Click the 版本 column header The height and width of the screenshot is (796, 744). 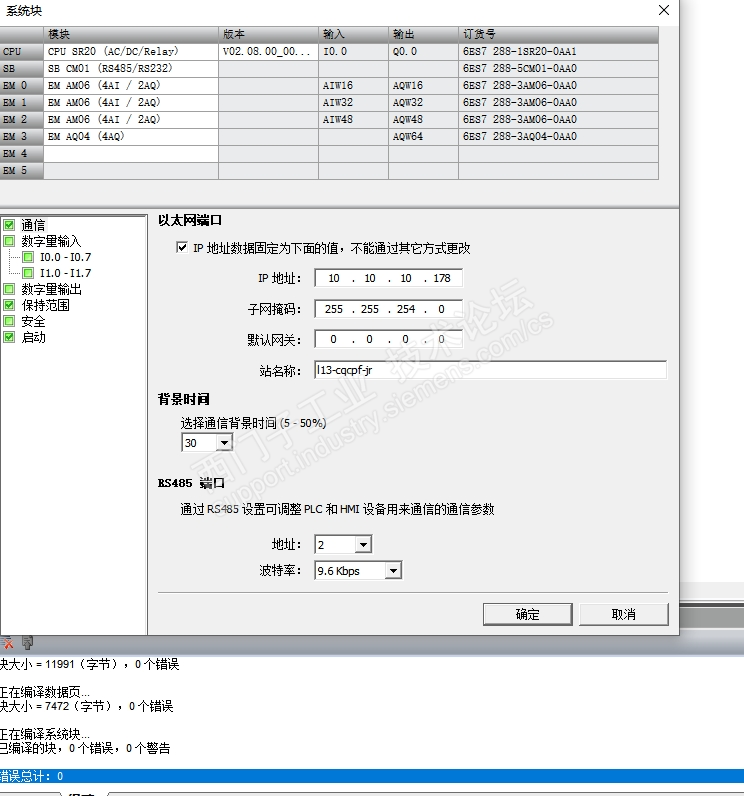pyautogui.click(x=268, y=35)
